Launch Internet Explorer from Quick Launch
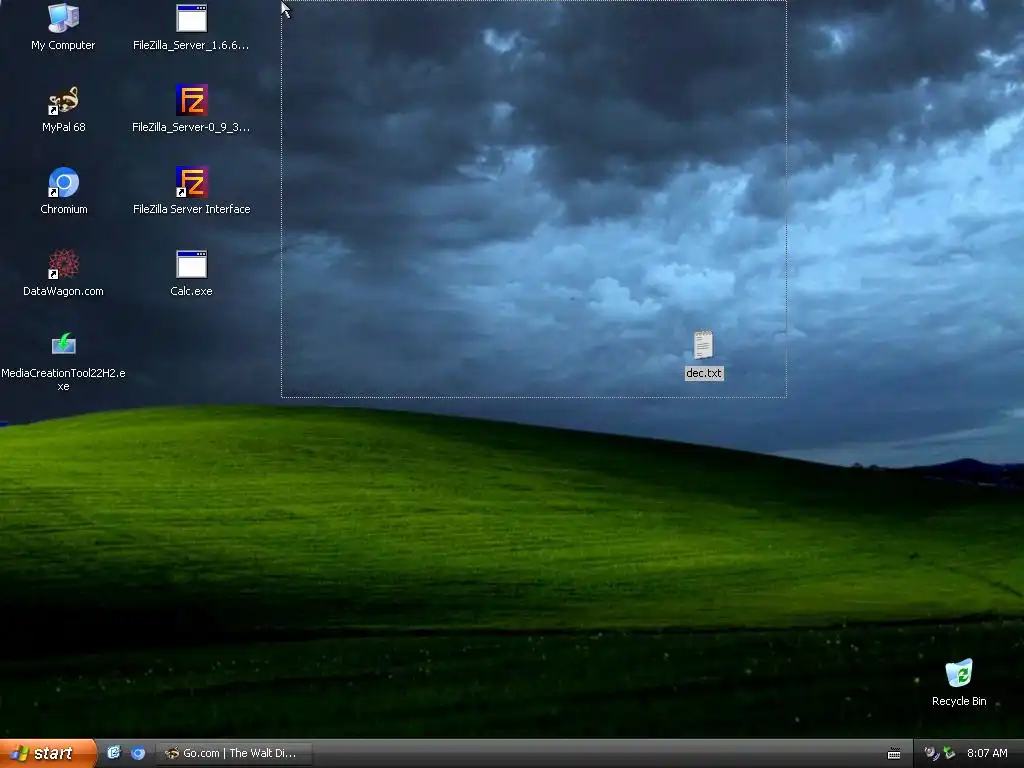The image size is (1024, 768). click(x=114, y=753)
